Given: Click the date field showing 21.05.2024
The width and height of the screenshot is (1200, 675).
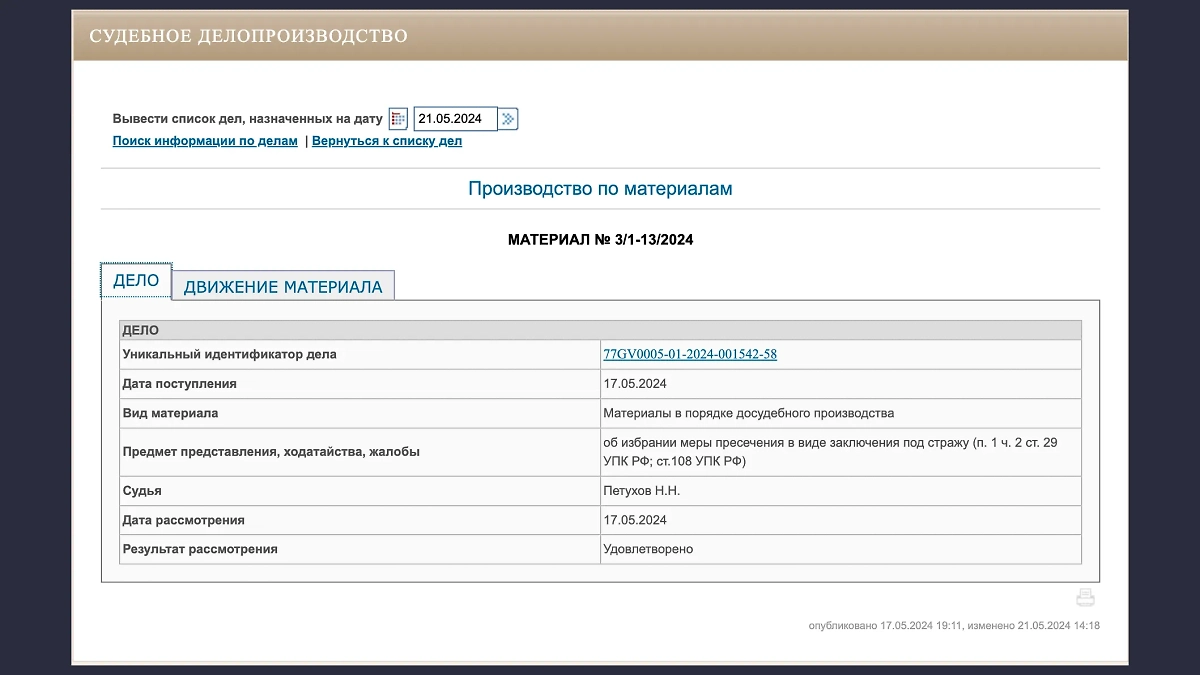Looking at the screenshot, I should pos(455,119).
